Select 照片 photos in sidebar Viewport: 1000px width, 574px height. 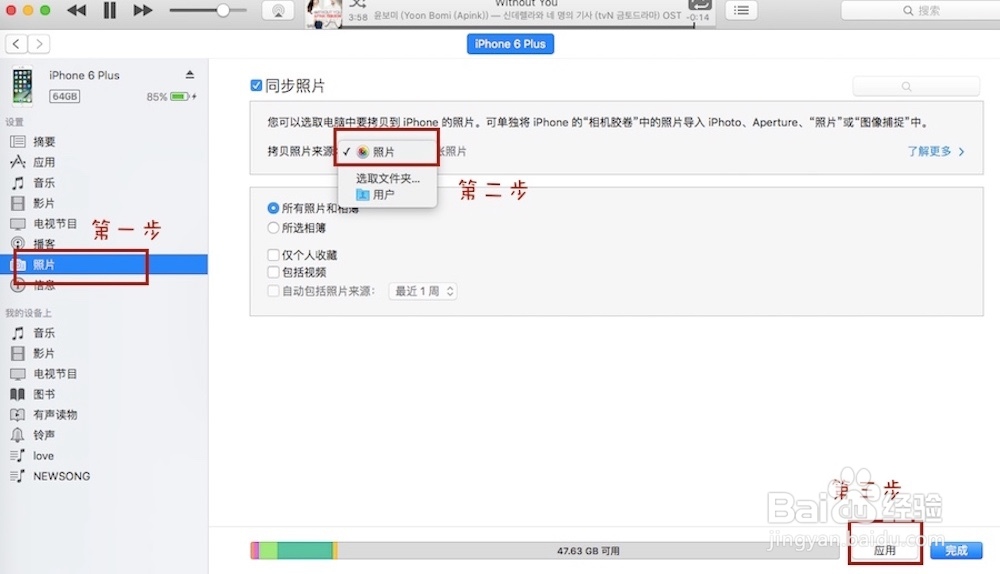(104, 265)
